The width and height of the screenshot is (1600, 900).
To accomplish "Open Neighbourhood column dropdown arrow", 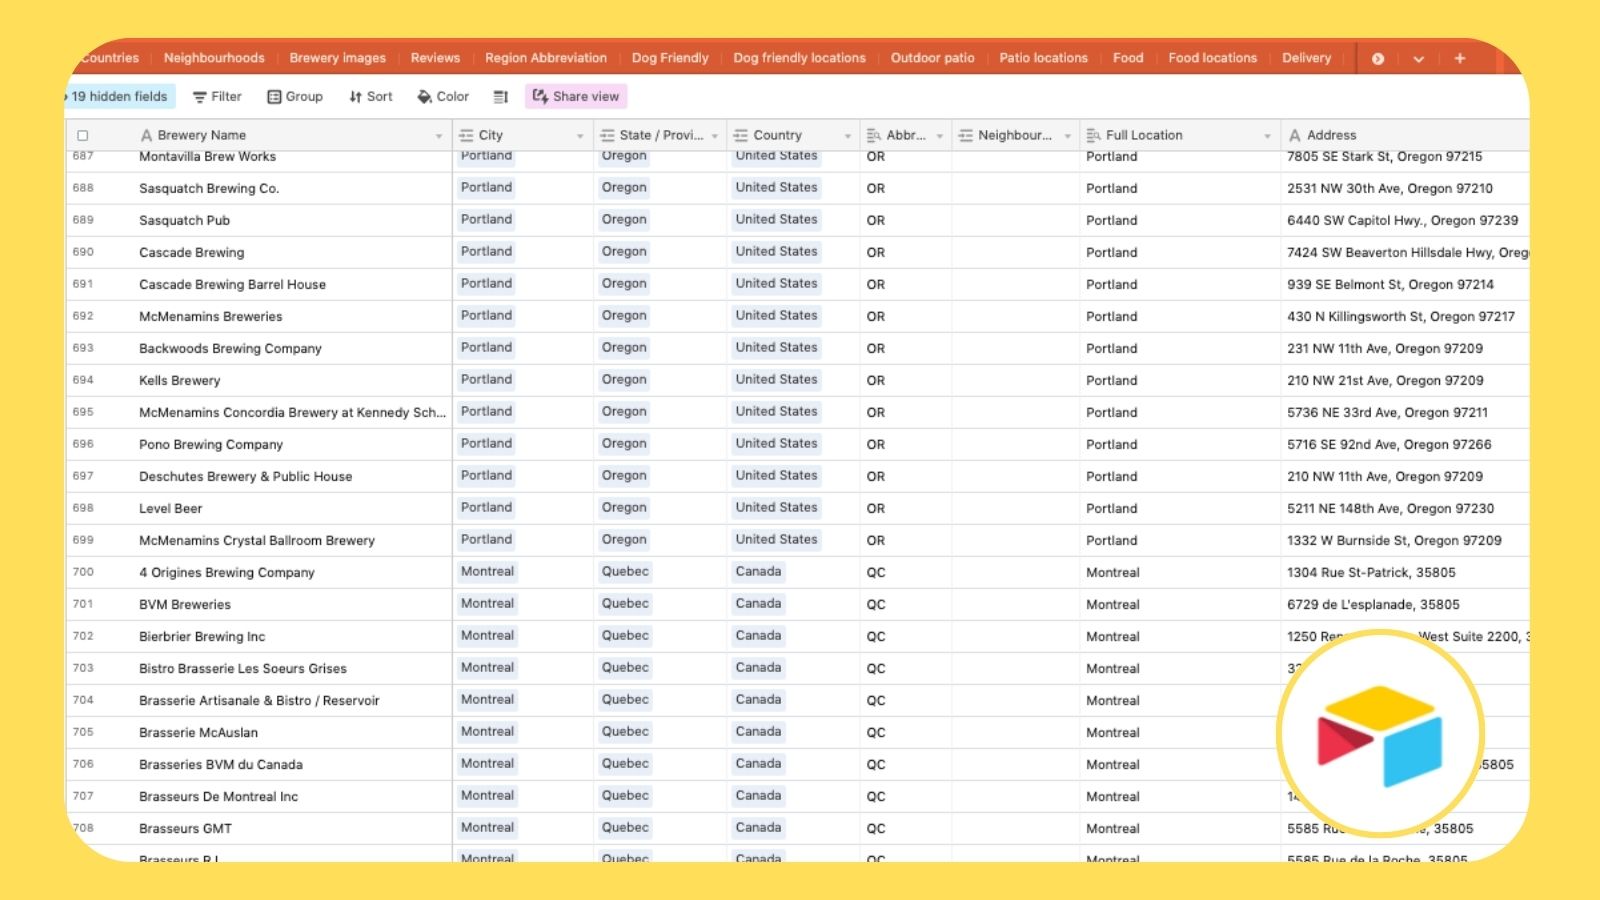I will [x=1067, y=136].
